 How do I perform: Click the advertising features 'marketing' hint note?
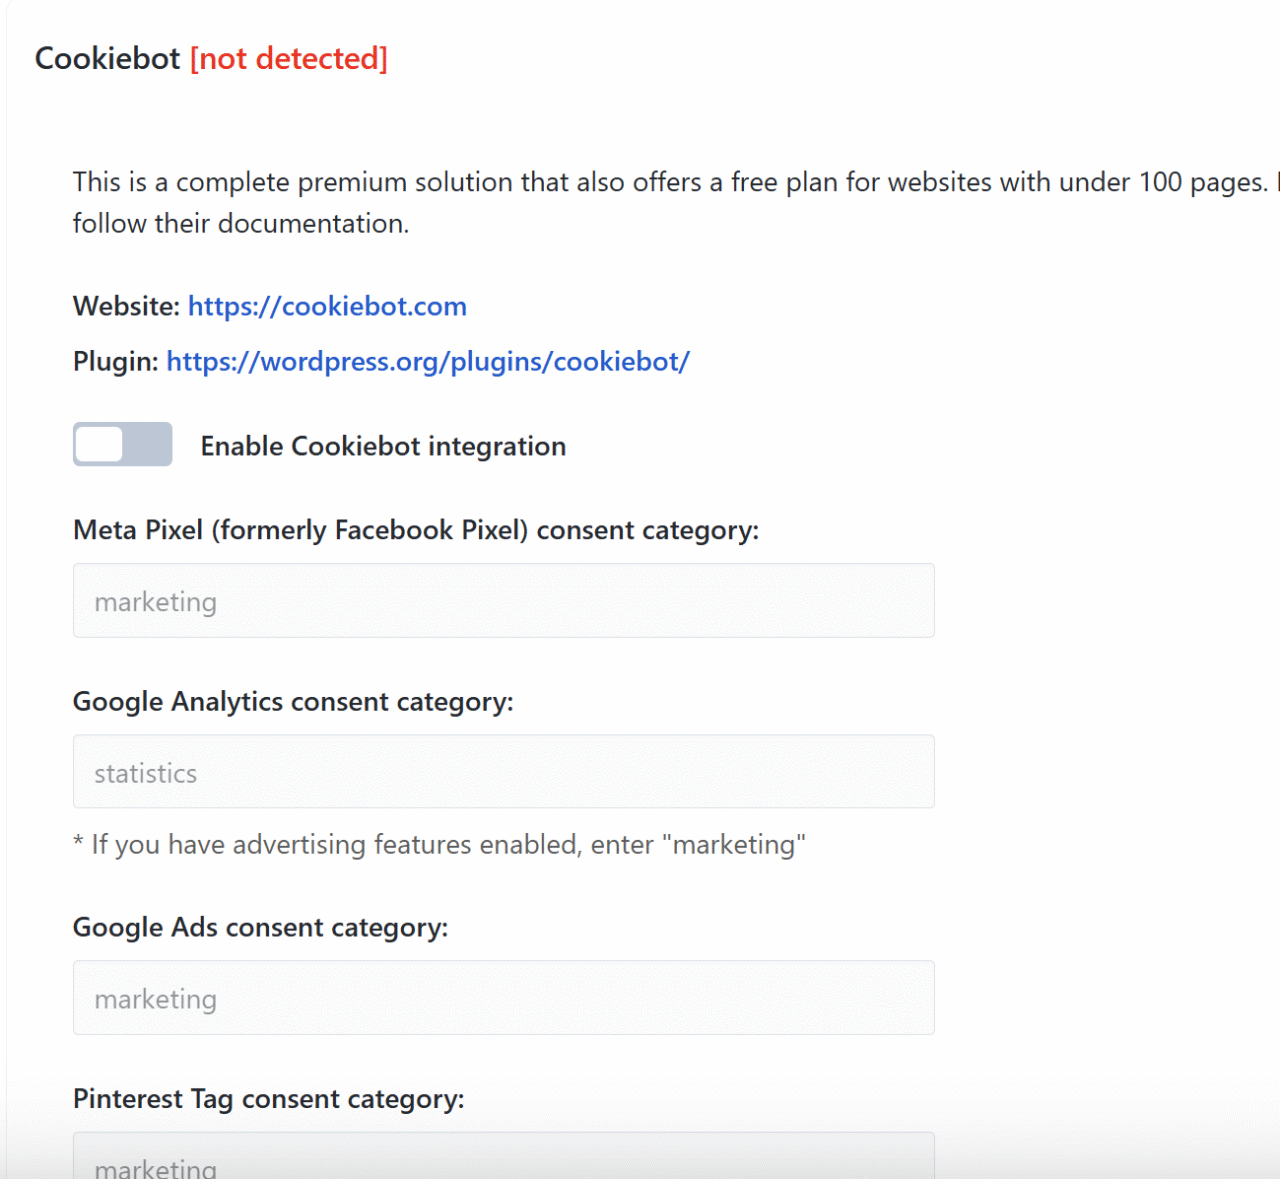[x=439, y=845]
